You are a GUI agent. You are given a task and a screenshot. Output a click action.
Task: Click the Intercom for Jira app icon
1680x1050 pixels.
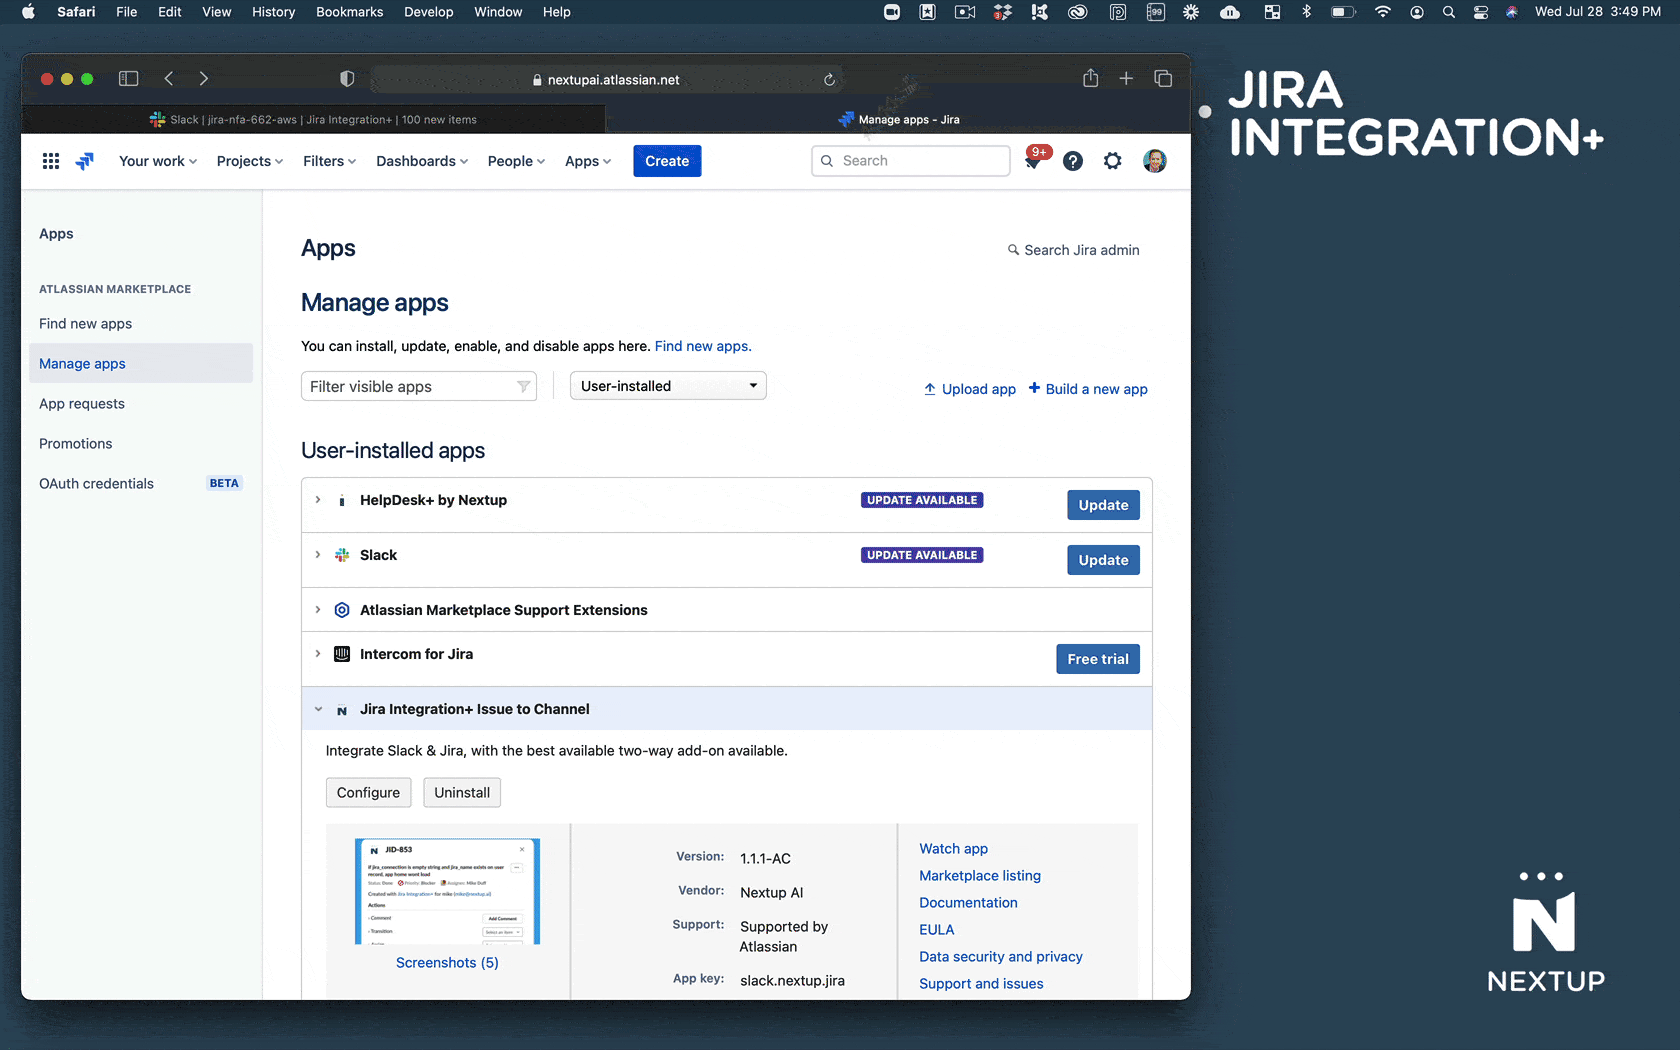342,654
